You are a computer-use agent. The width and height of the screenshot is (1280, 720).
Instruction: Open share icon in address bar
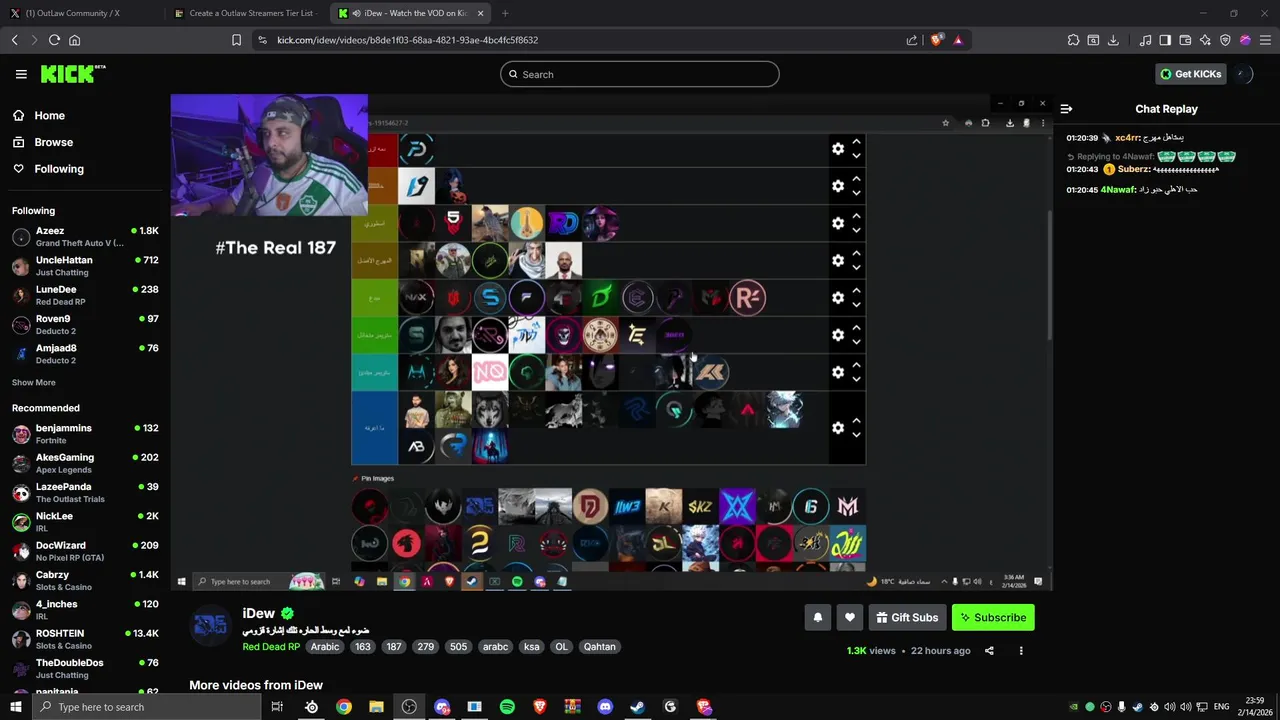pos(912,40)
